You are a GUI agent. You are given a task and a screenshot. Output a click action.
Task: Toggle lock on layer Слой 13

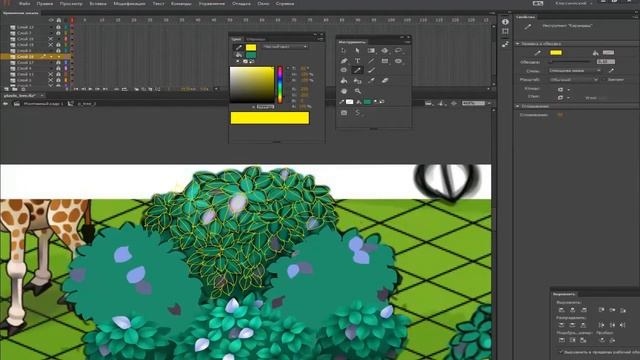click(58, 27)
